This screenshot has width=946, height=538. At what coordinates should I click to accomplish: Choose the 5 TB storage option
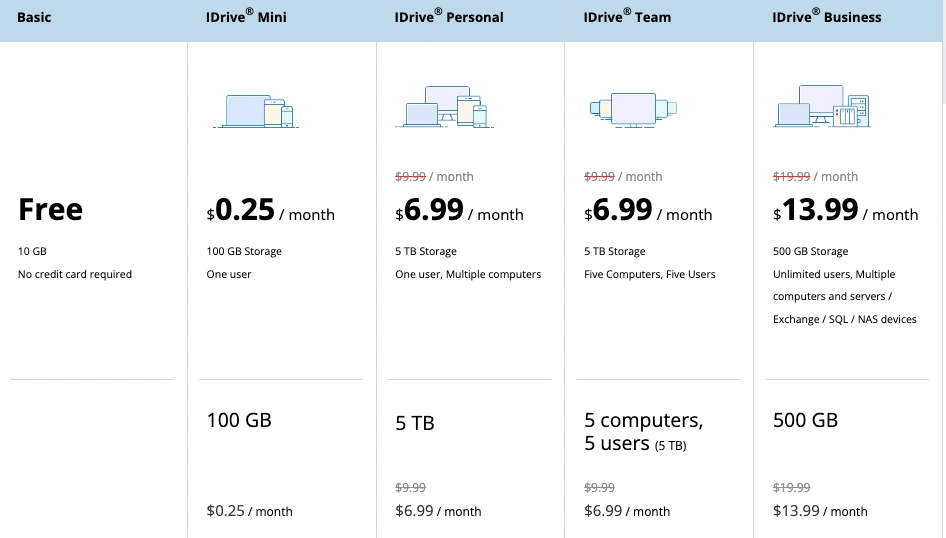415,423
